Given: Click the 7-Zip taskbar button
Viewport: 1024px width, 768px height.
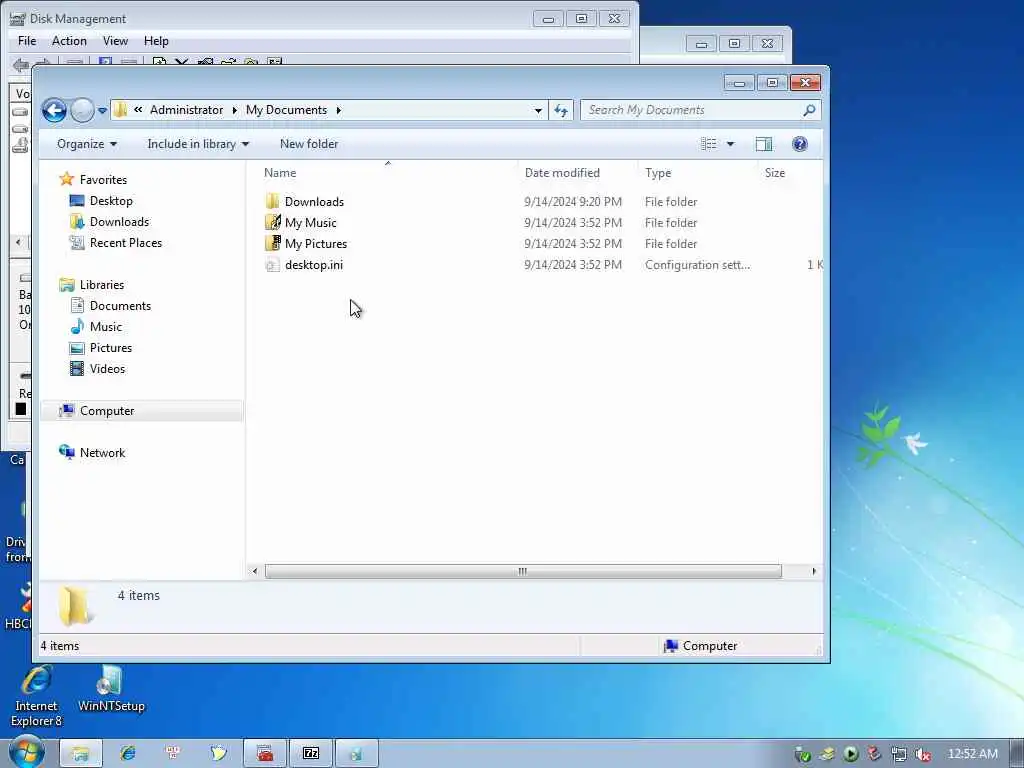Looking at the screenshot, I should 311,754.
